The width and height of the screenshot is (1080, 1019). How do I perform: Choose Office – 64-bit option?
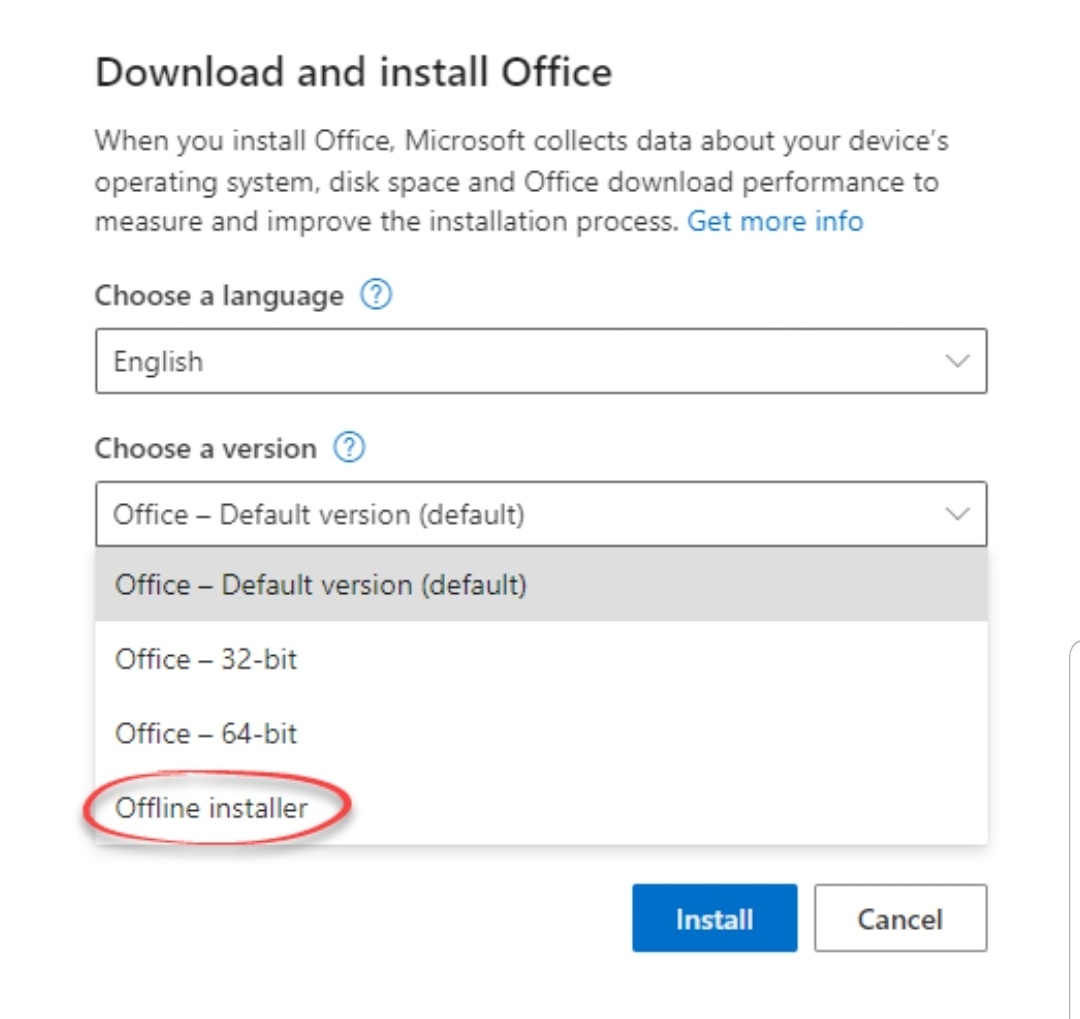541,733
